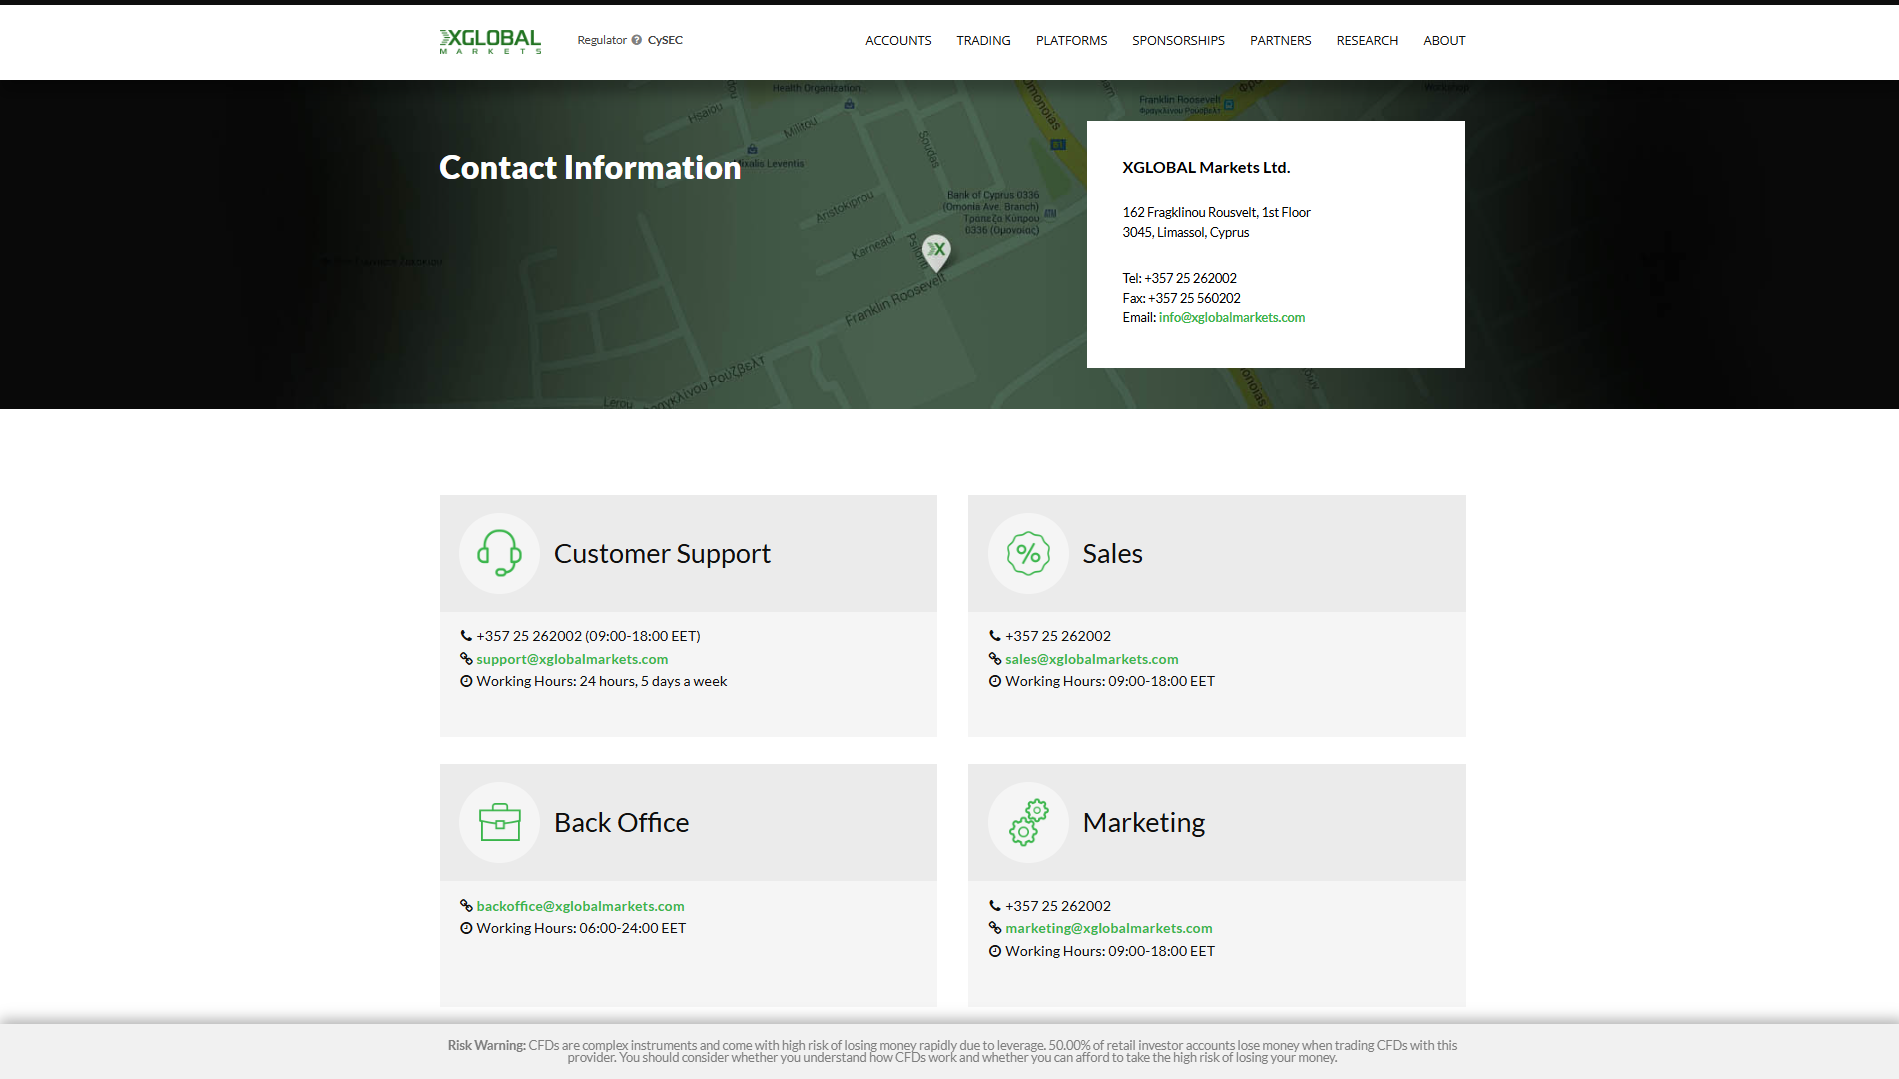Click the Regulator help question-mark icon
This screenshot has width=1899, height=1079.
637,40
